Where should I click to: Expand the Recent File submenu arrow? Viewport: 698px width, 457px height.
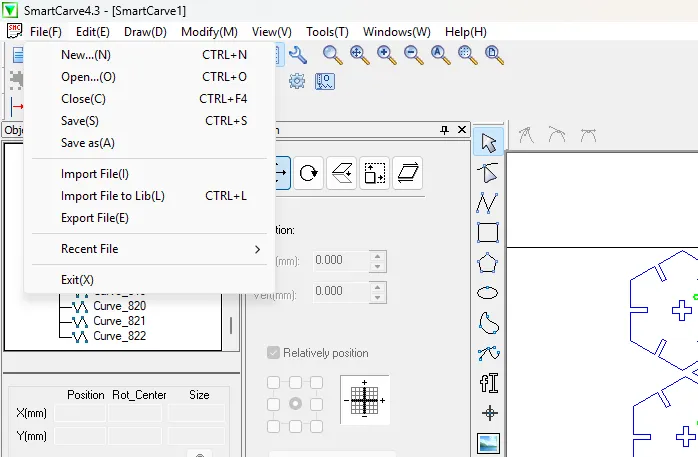pos(257,249)
